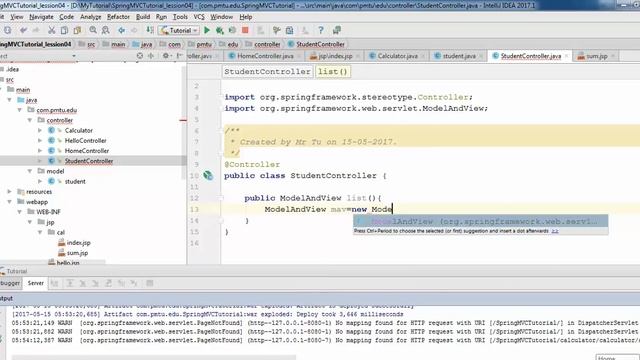Click controller in breadcrumb bar
Viewport: 640px width, 360px height.
[267, 44]
